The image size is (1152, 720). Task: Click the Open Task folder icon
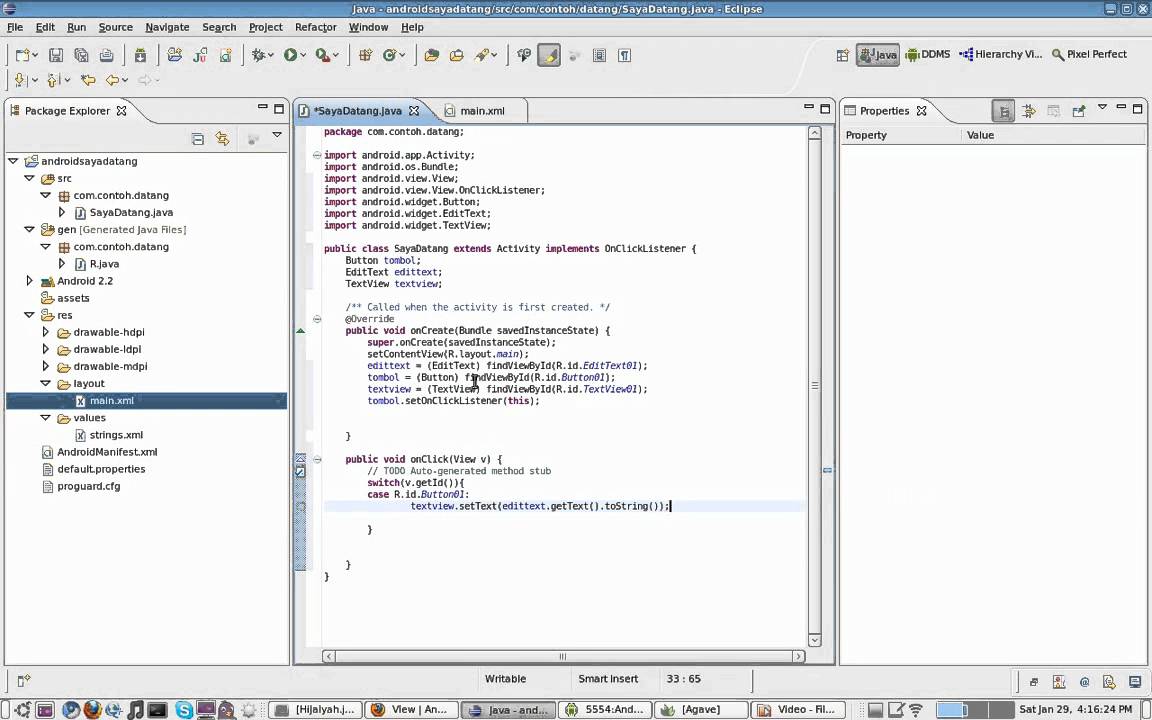coord(456,55)
